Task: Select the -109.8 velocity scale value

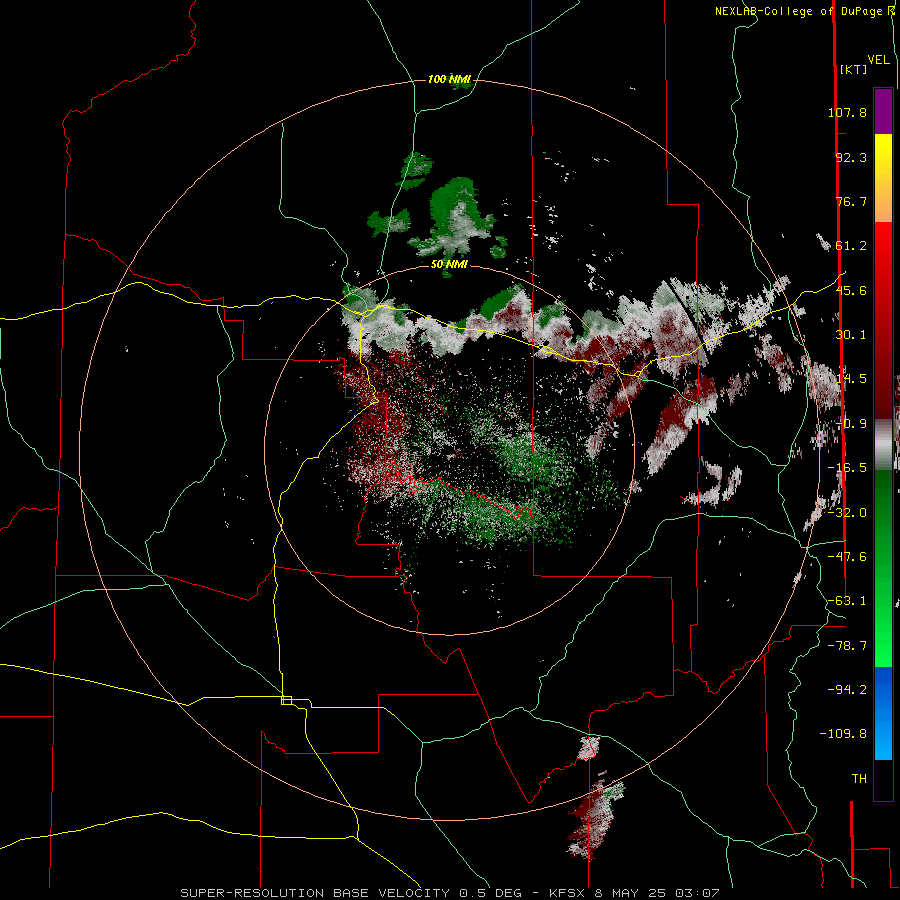Action: coord(843,734)
